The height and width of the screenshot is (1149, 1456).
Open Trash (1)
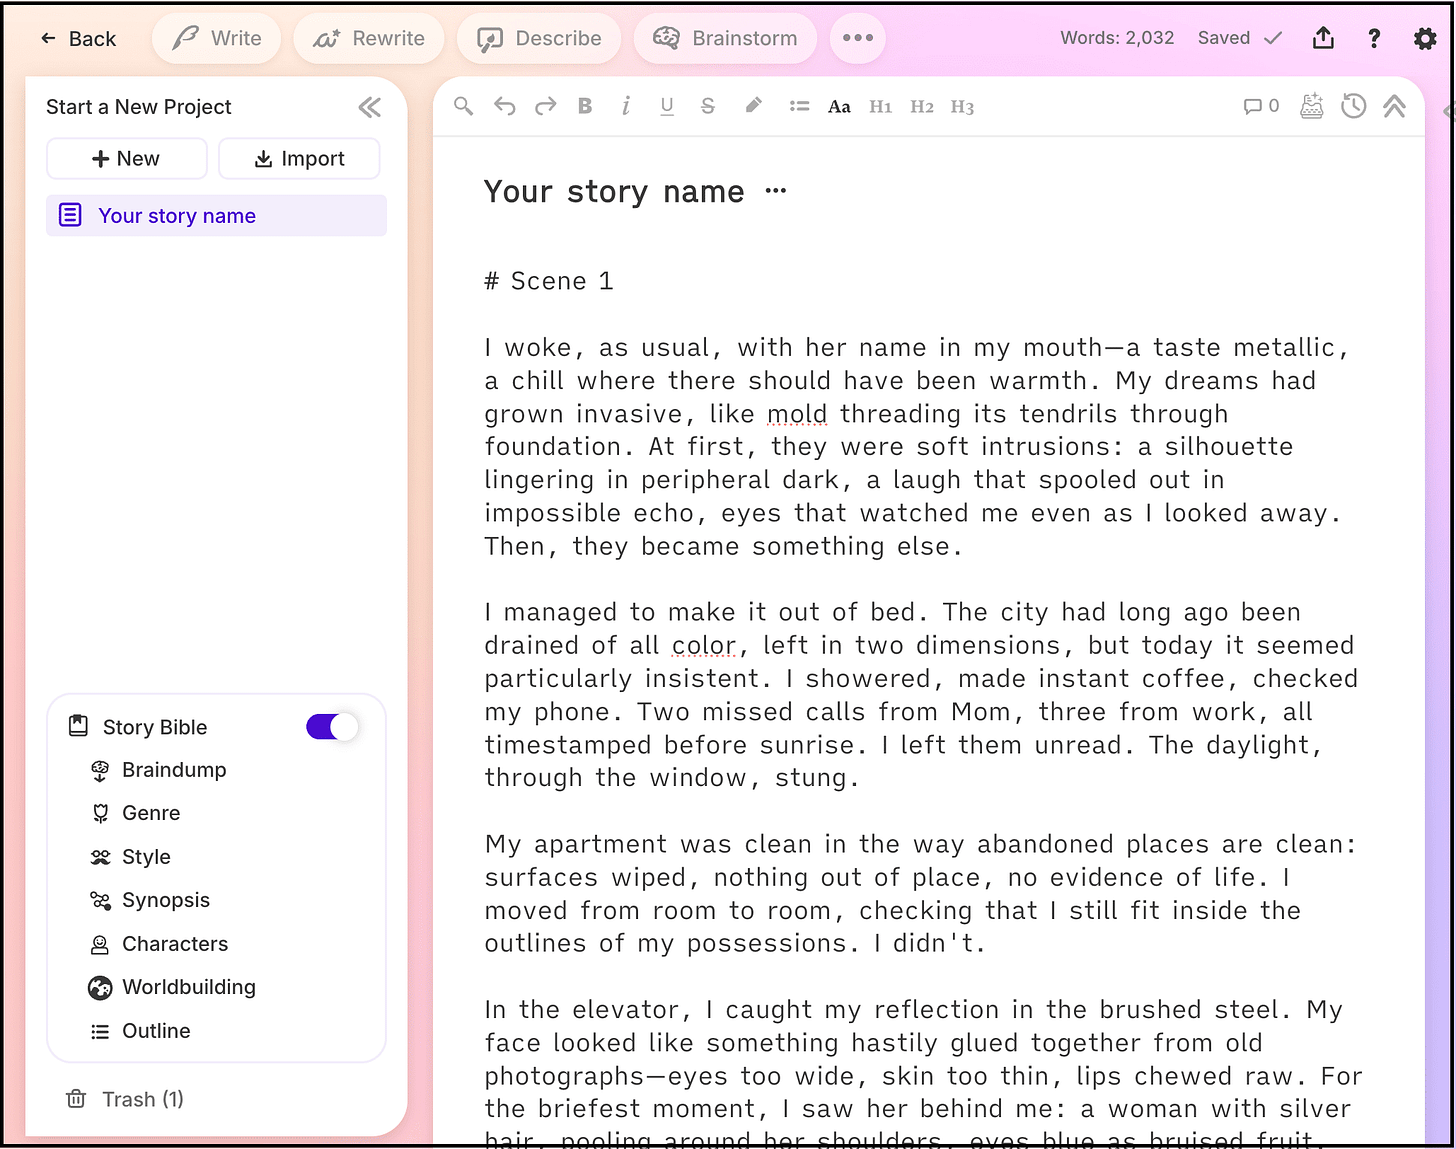pyautogui.click(x=125, y=1099)
